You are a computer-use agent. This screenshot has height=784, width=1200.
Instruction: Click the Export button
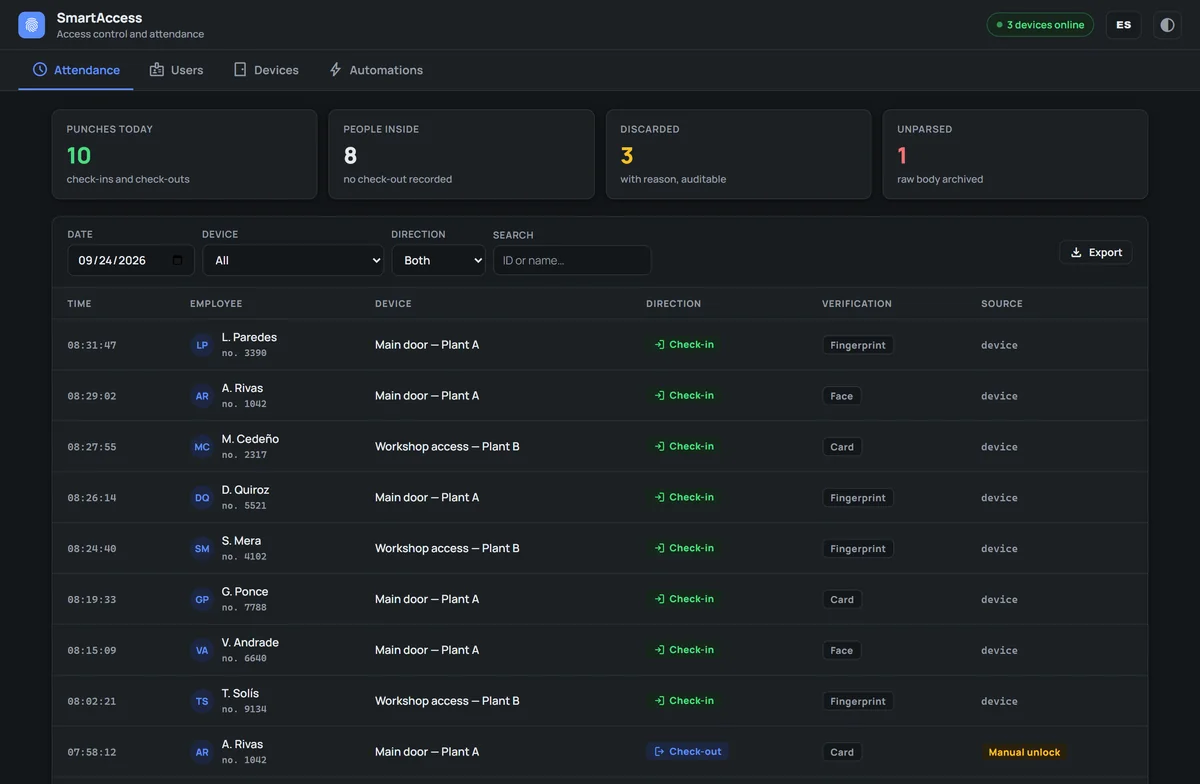[x=1096, y=253]
